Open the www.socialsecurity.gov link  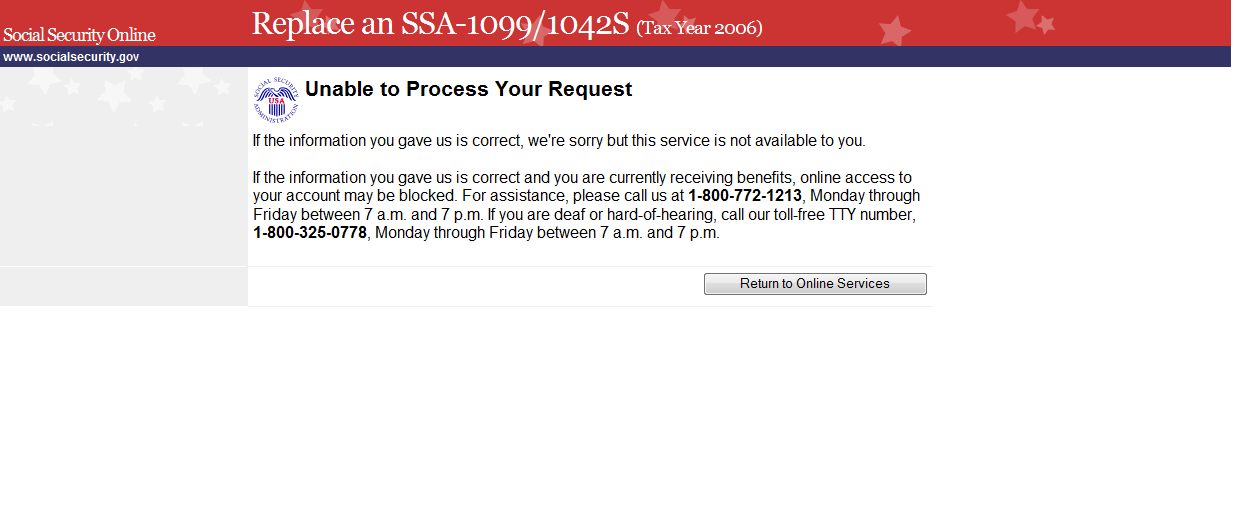71,57
